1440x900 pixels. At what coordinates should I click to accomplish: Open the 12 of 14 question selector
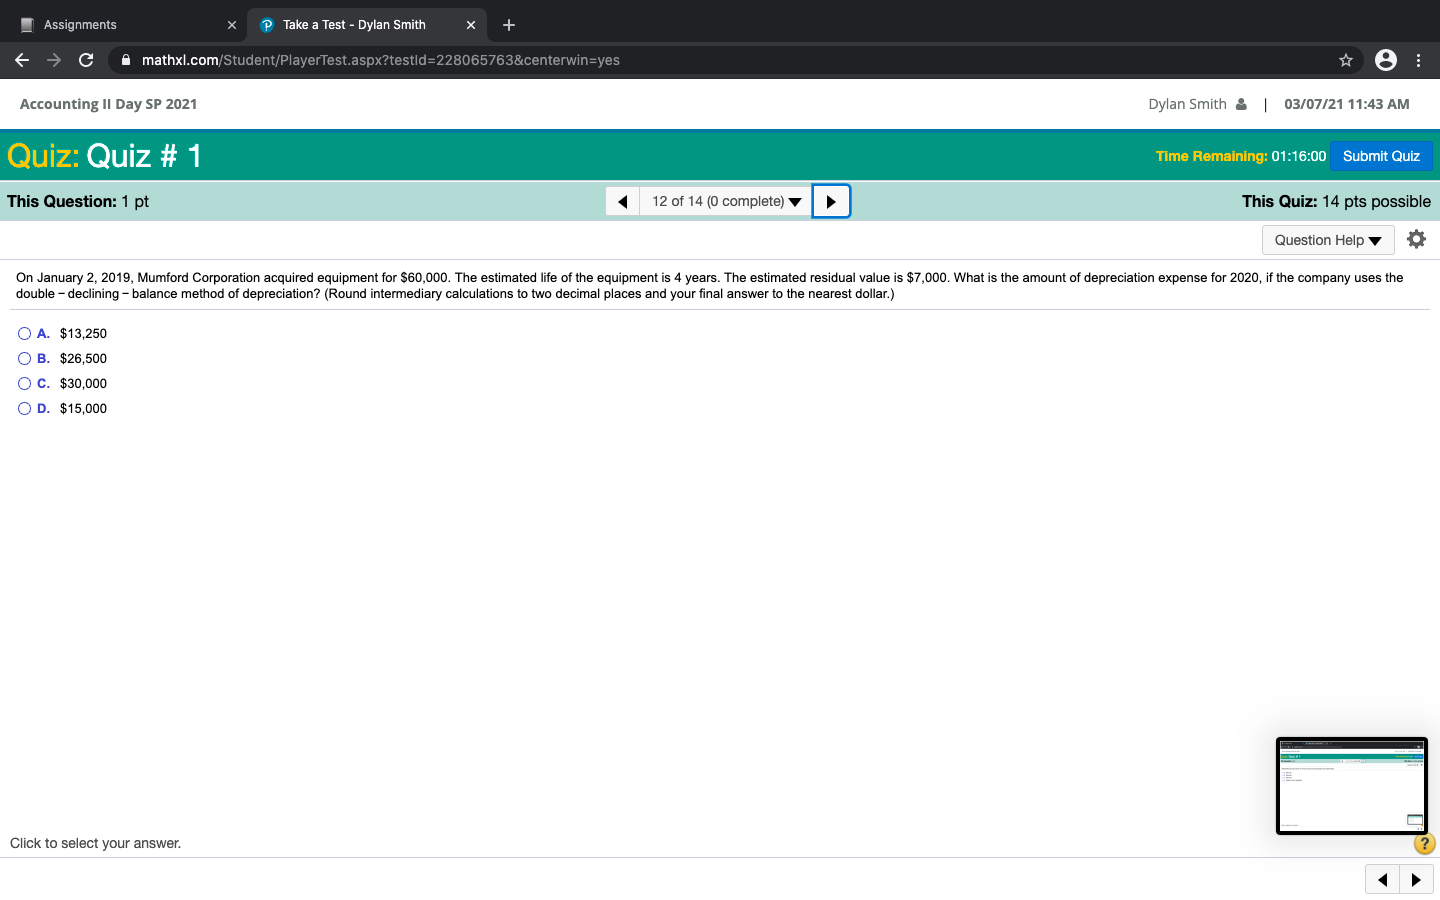725,201
